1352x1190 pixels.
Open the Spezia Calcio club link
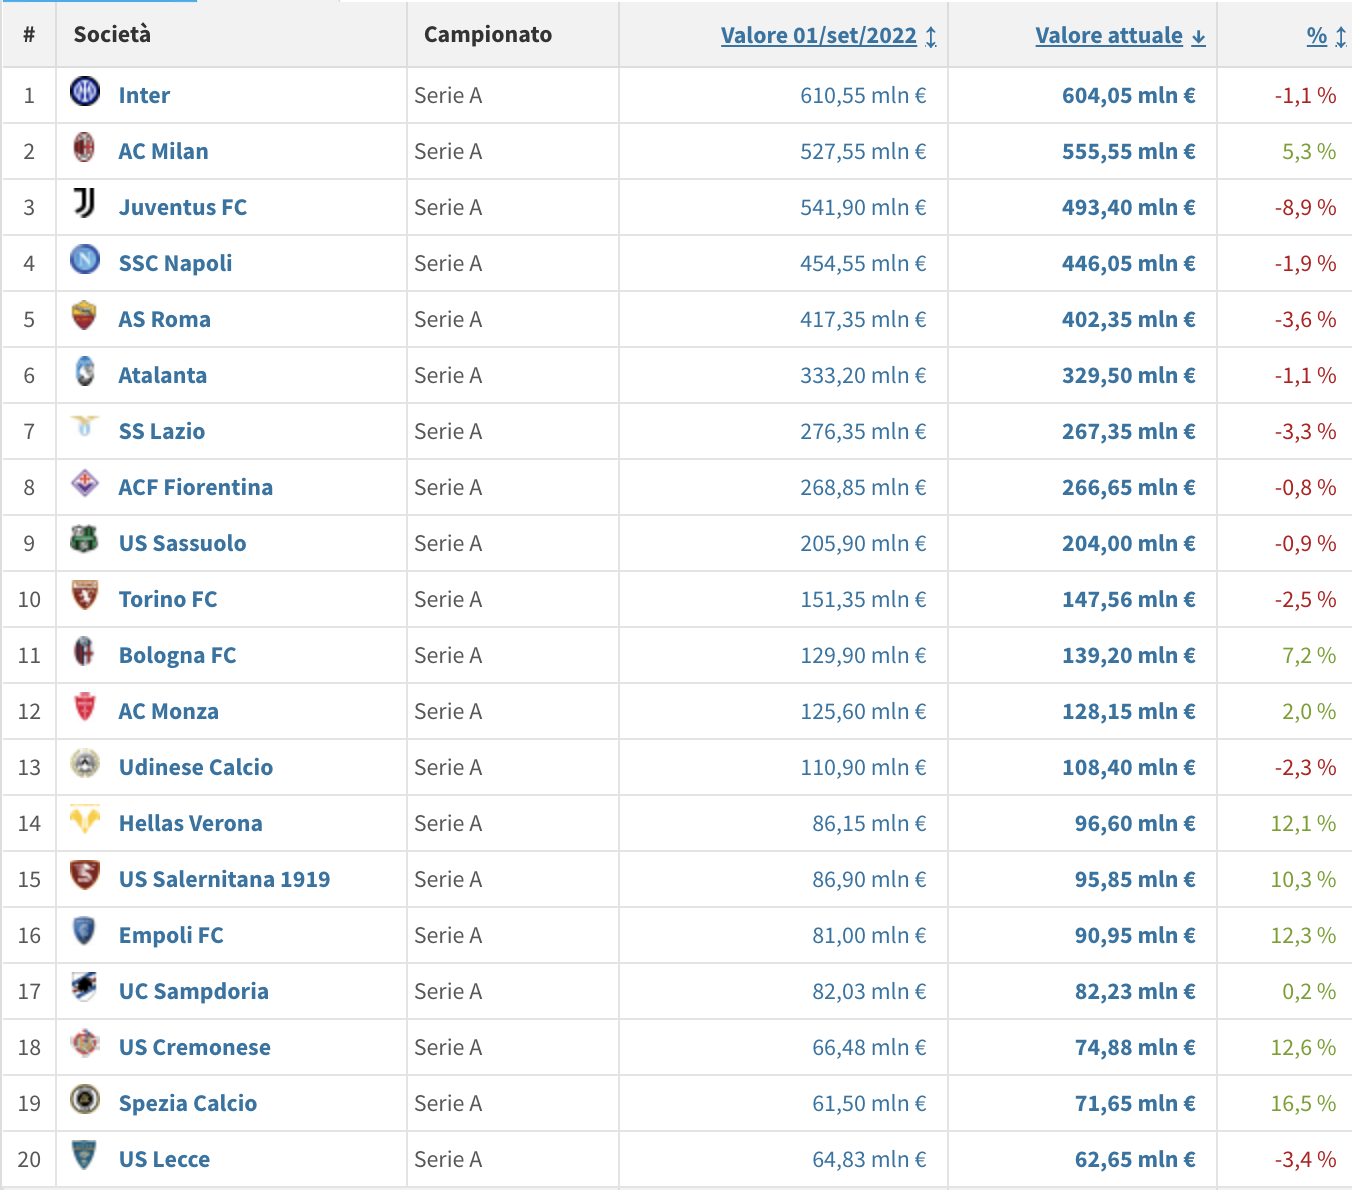pyautogui.click(x=188, y=1103)
